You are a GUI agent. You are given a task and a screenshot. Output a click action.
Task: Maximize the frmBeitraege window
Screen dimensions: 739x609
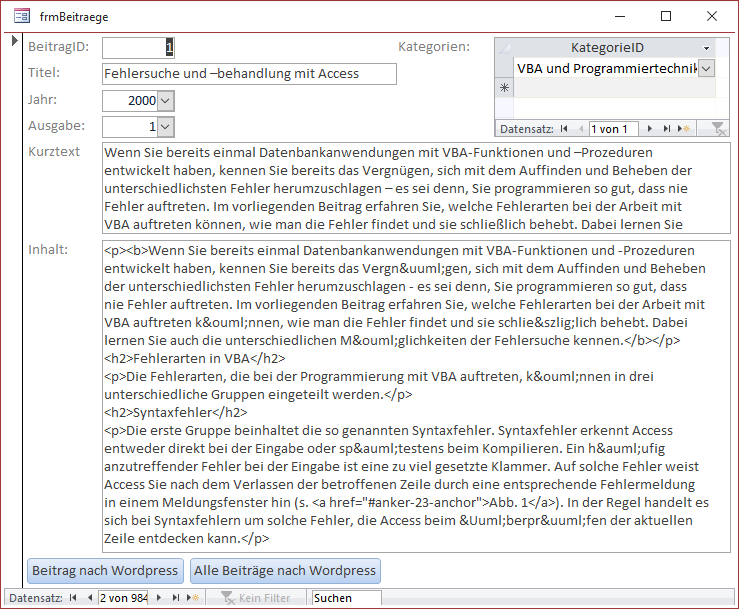[666, 16]
